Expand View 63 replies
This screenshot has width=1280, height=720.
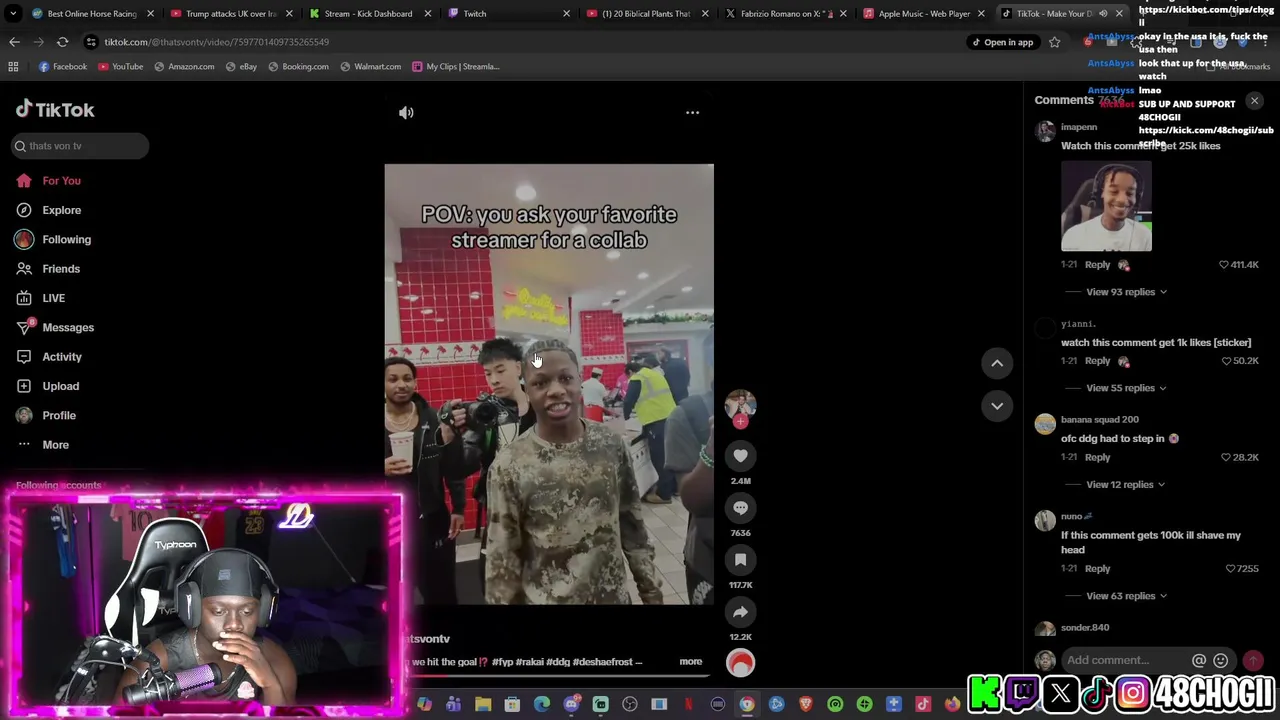point(1126,596)
